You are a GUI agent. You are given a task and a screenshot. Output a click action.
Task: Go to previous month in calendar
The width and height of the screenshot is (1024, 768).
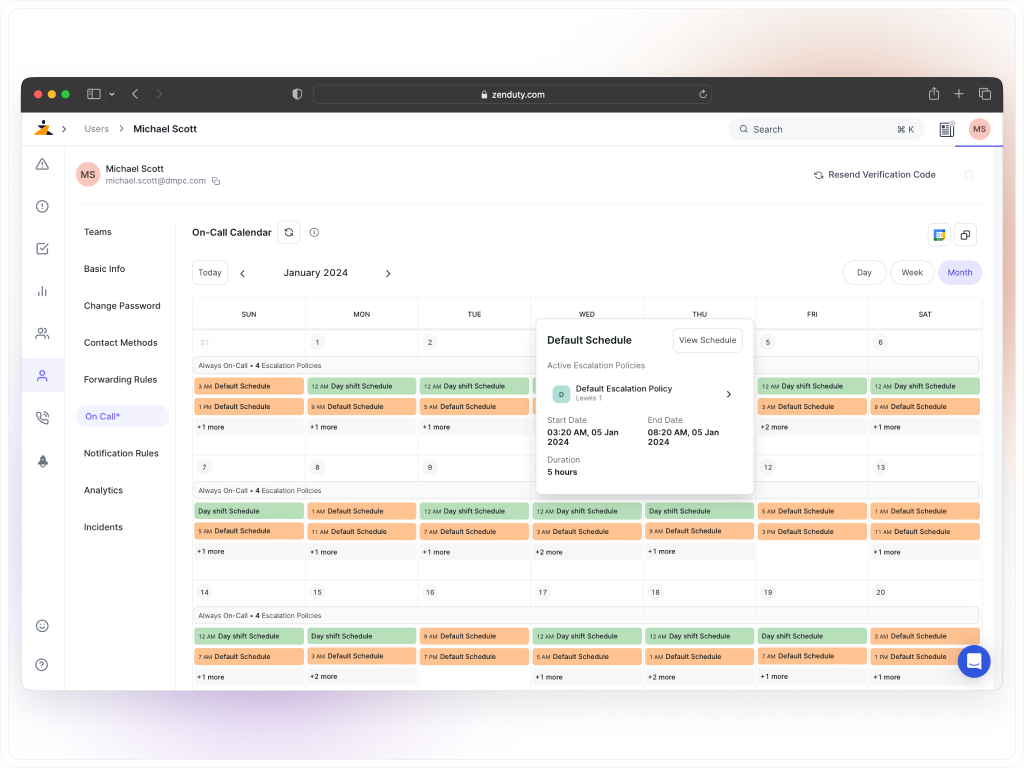[x=242, y=274]
